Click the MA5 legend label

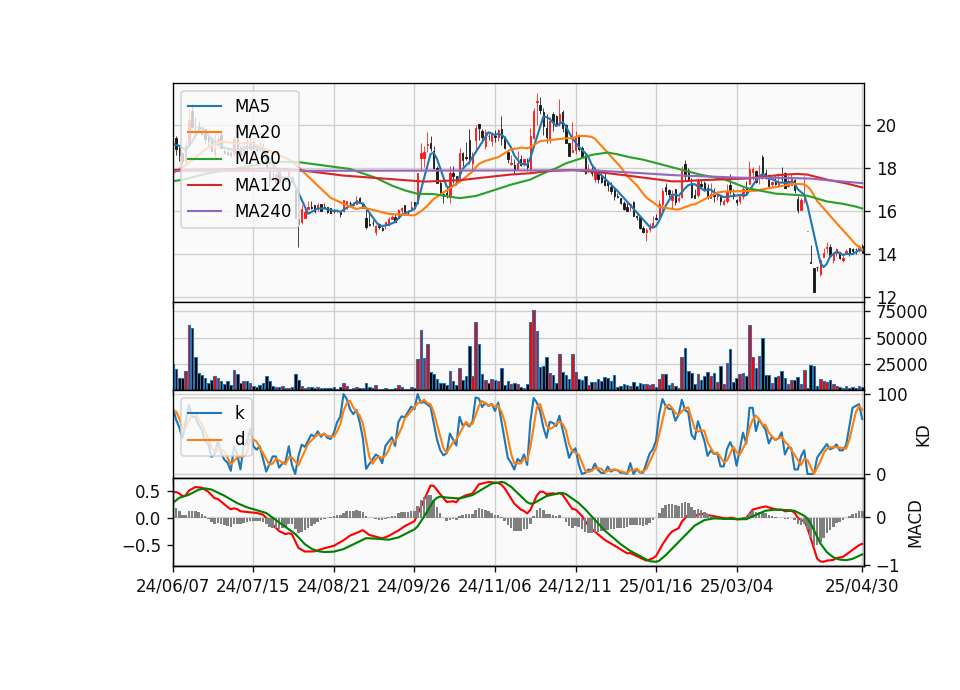(252, 106)
